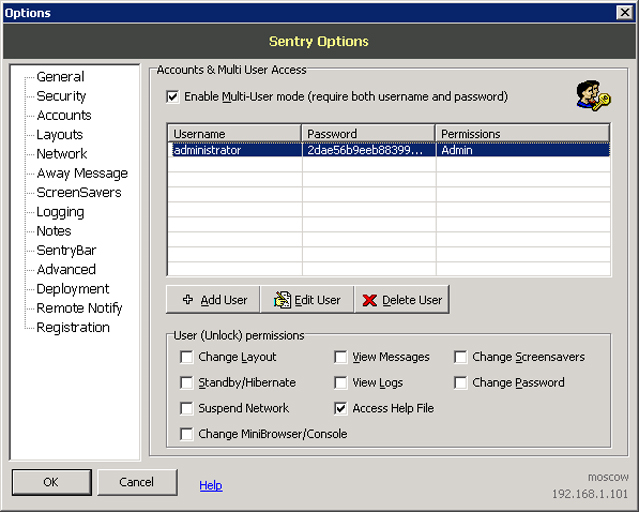The height and width of the screenshot is (513, 639).
Task: Open the General options section
Action: (x=60, y=77)
